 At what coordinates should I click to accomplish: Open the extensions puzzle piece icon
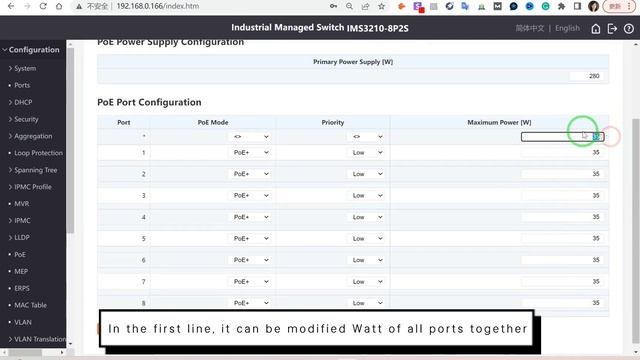point(562,6)
